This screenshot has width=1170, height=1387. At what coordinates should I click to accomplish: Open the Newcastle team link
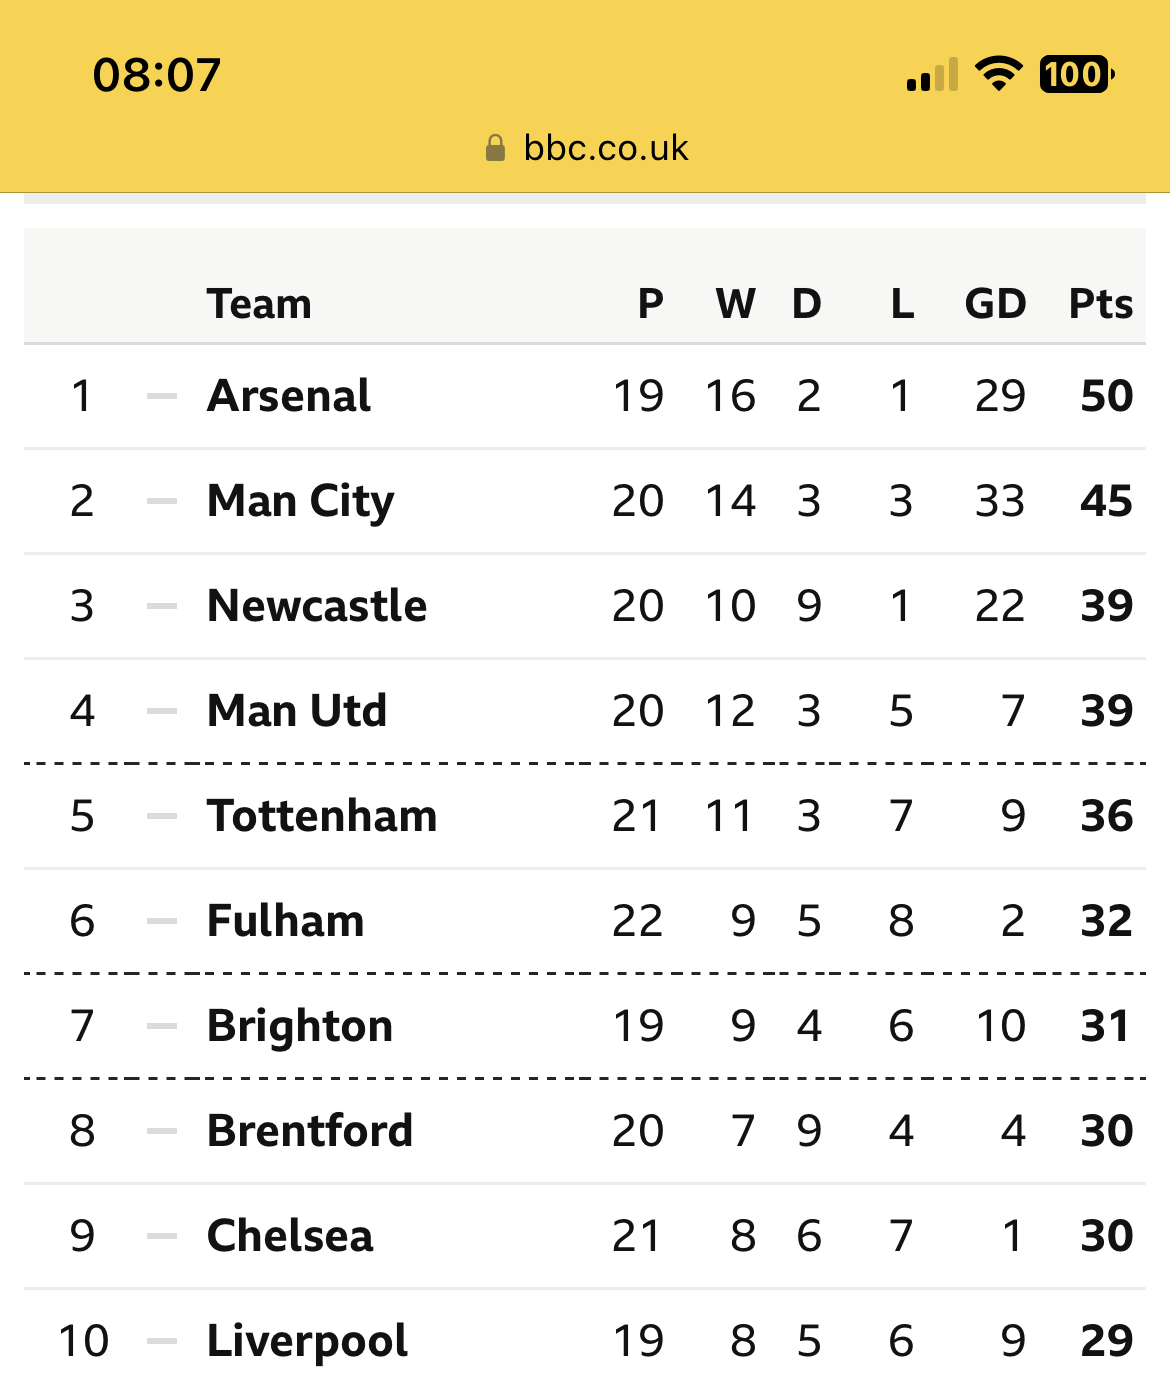click(x=317, y=606)
